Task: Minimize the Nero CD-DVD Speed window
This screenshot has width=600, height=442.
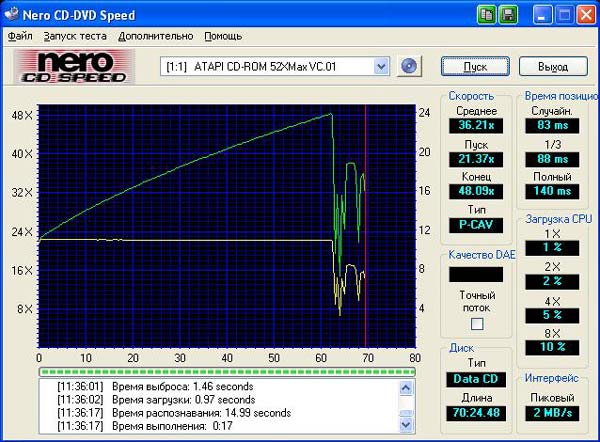Action: (541, 14)
